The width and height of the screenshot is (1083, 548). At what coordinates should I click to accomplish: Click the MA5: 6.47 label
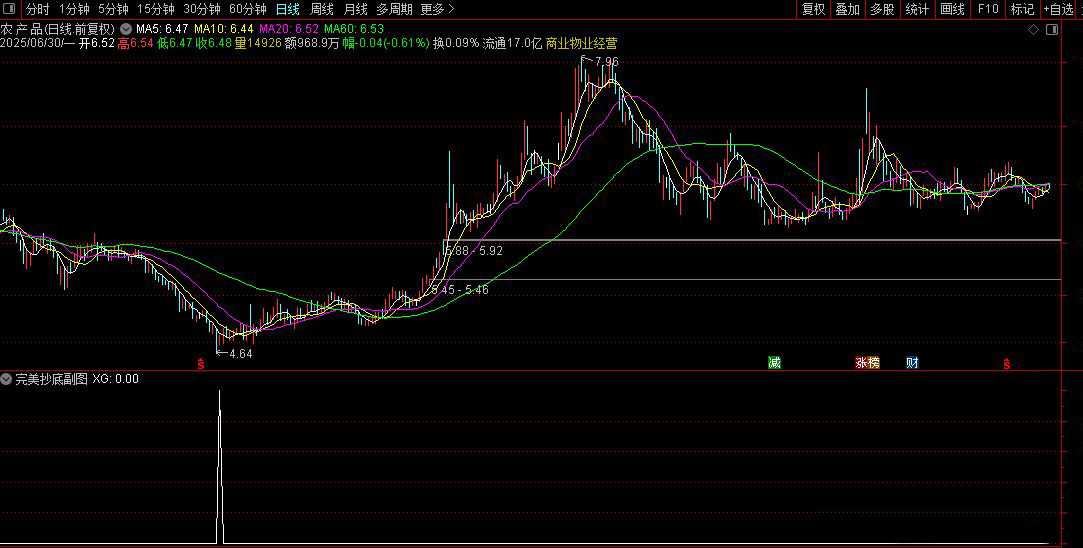tap(162, 29)
